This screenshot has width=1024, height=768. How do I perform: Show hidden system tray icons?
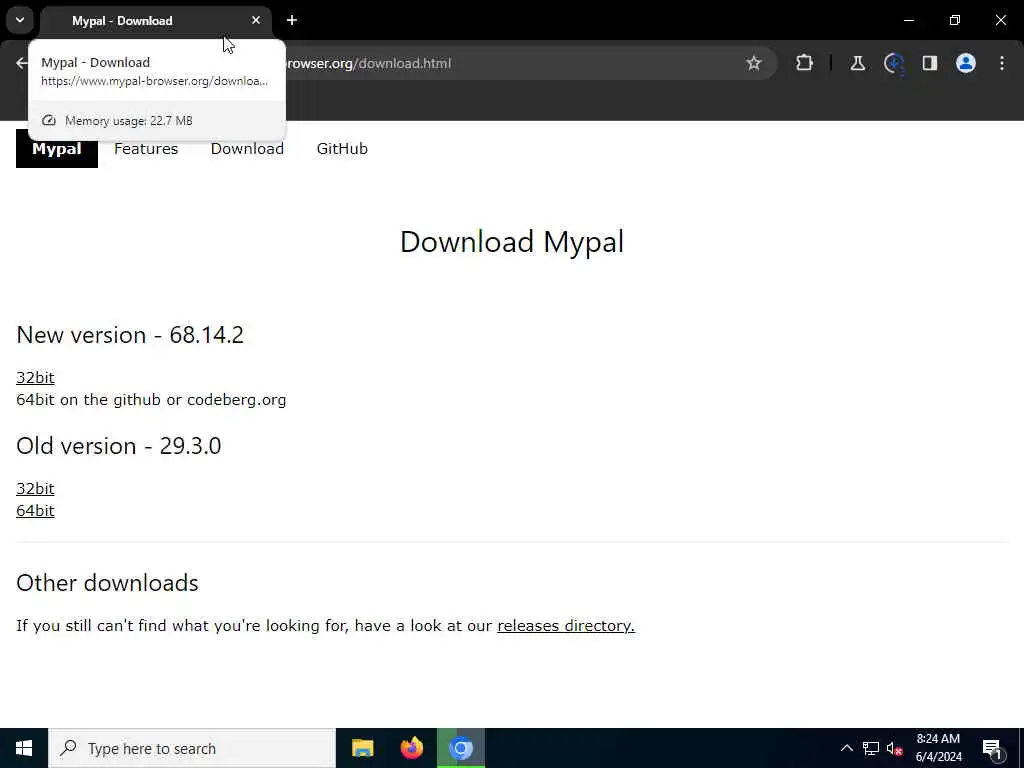pyautogui.click(x=846, y=748)
